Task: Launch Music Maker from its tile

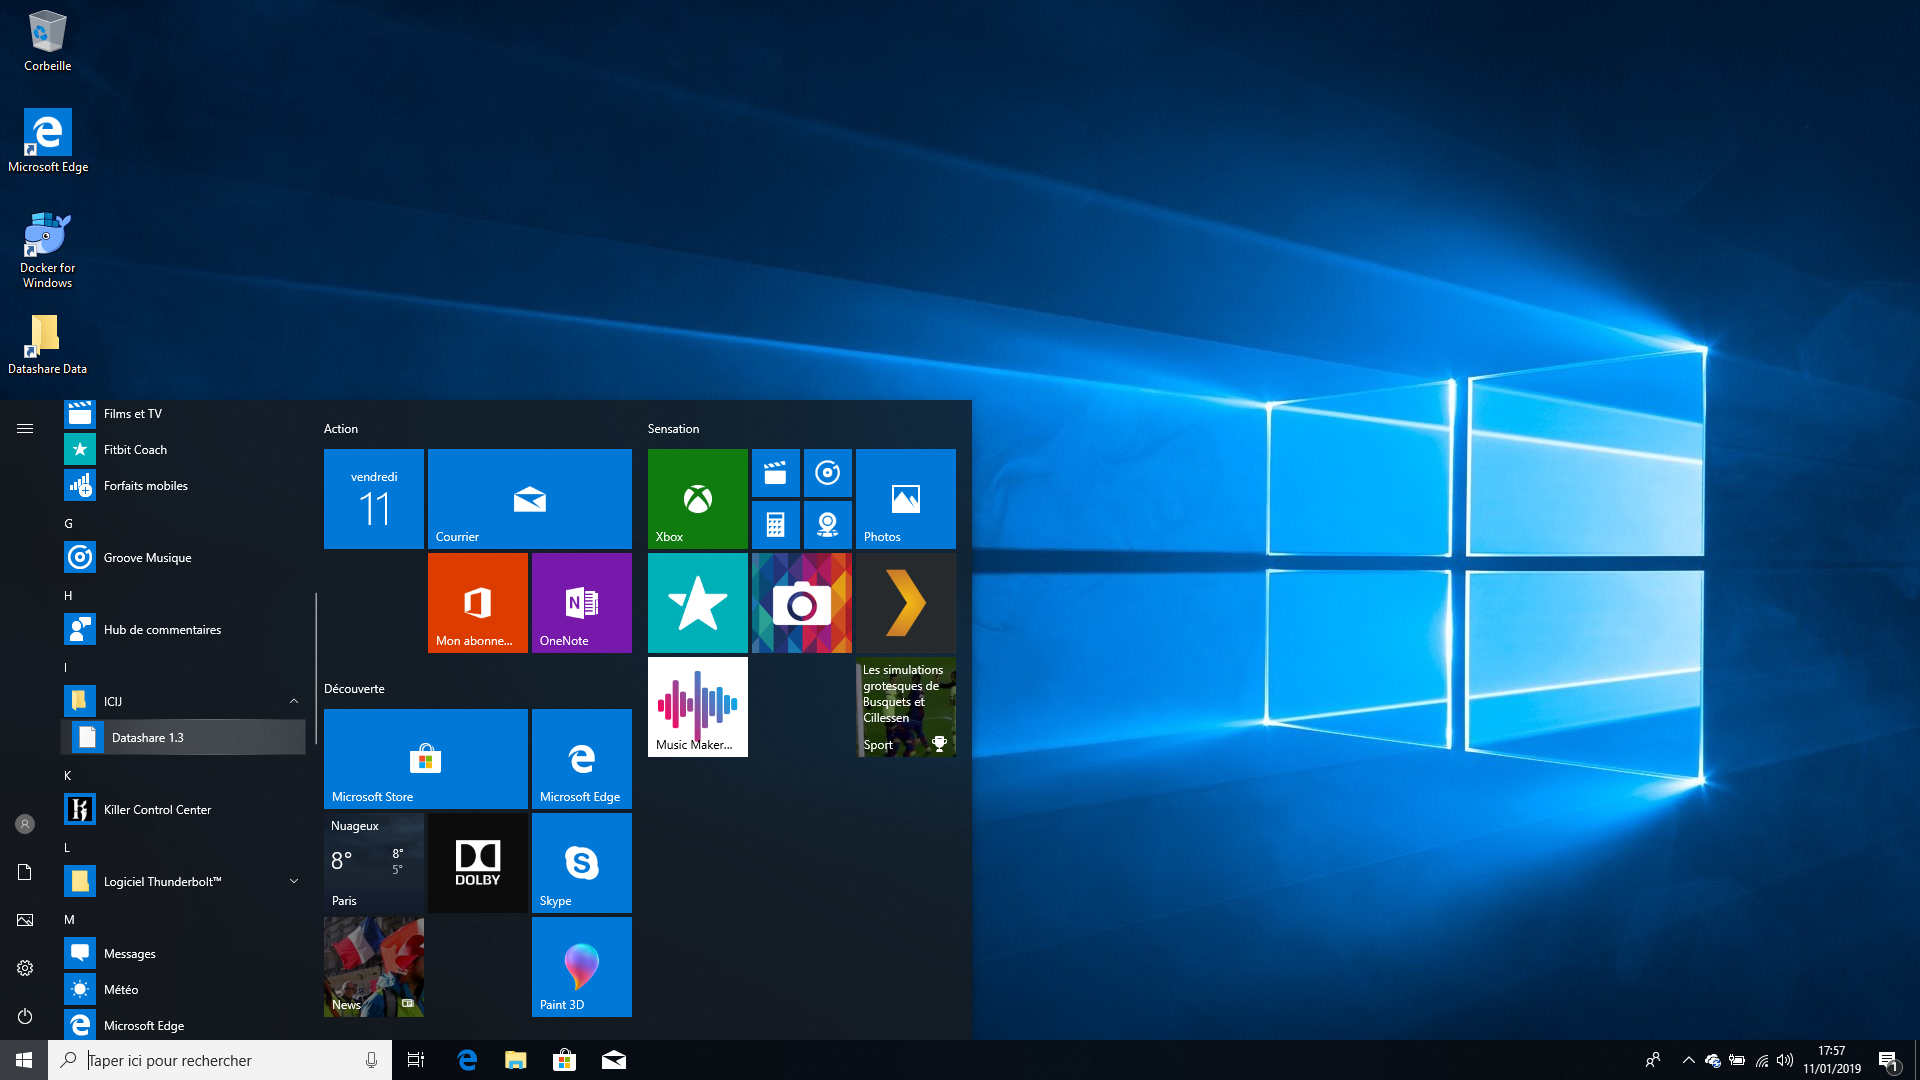Action: (x=697, y=707)
